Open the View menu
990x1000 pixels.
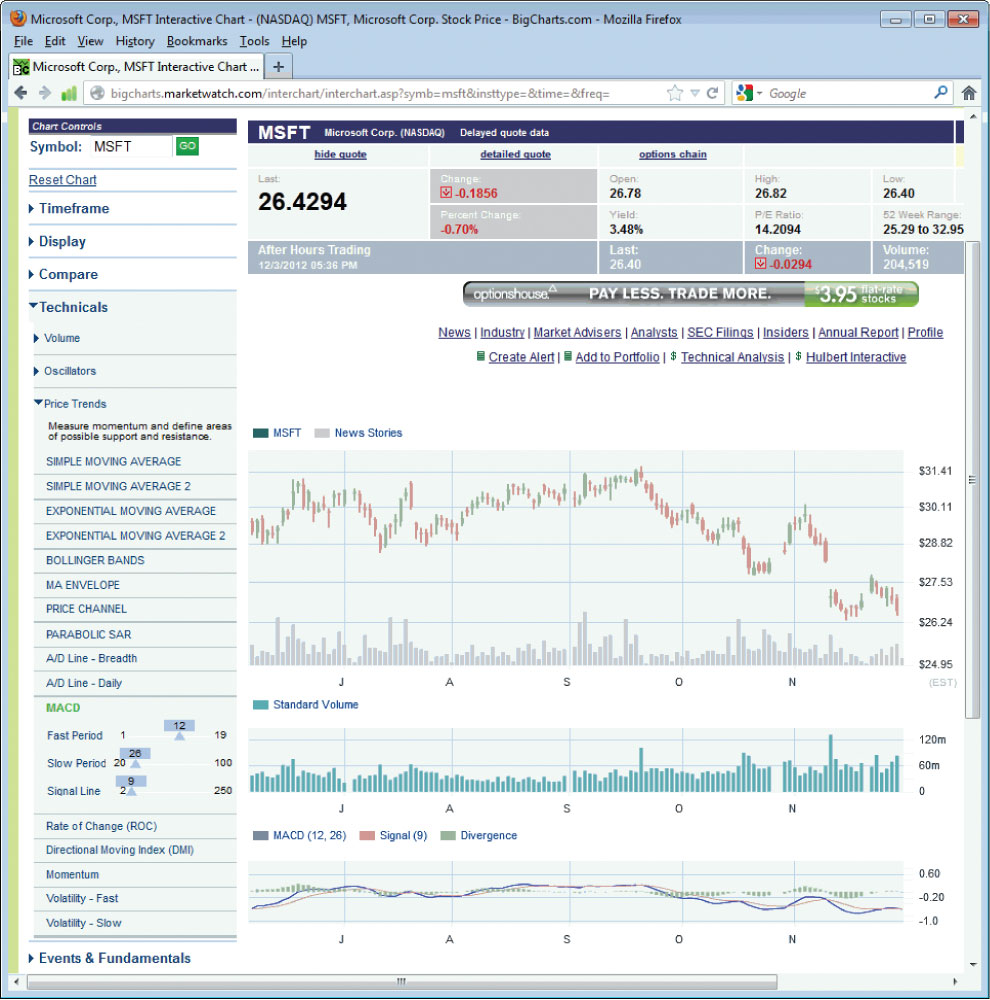pyautogui.click(x=90, y=41)
